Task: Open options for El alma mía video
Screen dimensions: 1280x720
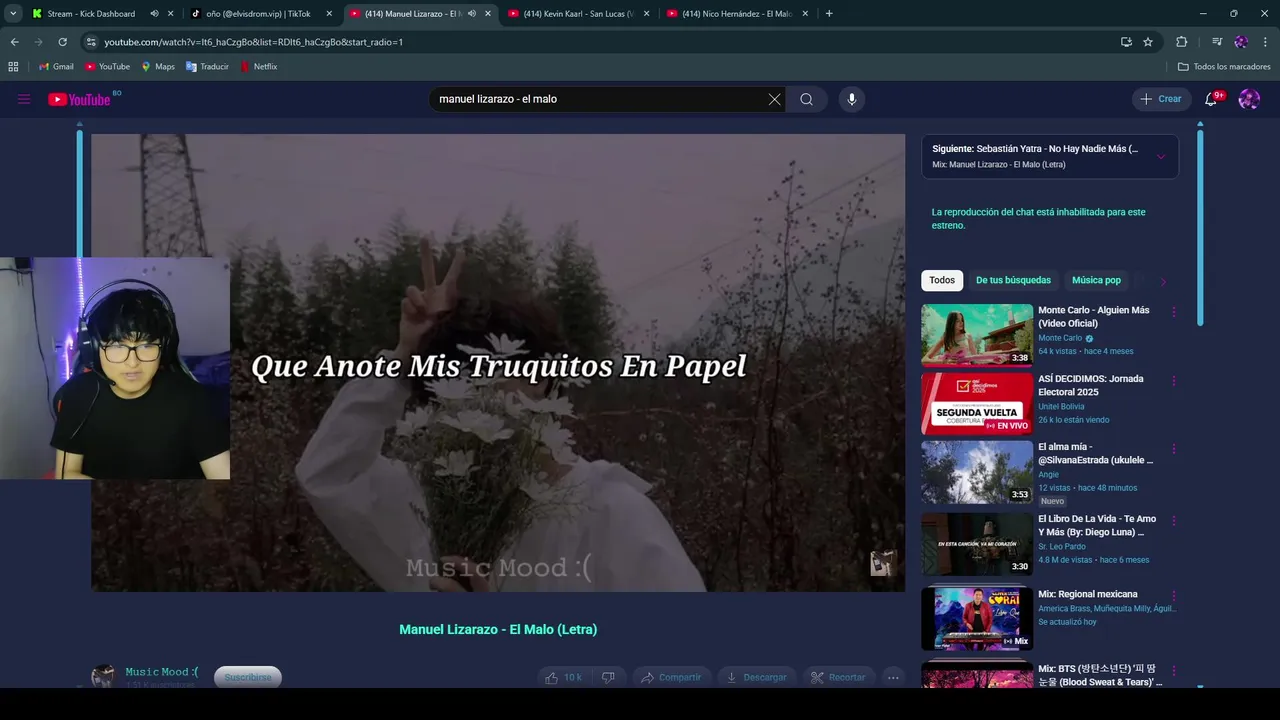Action: coord(1174,449)
